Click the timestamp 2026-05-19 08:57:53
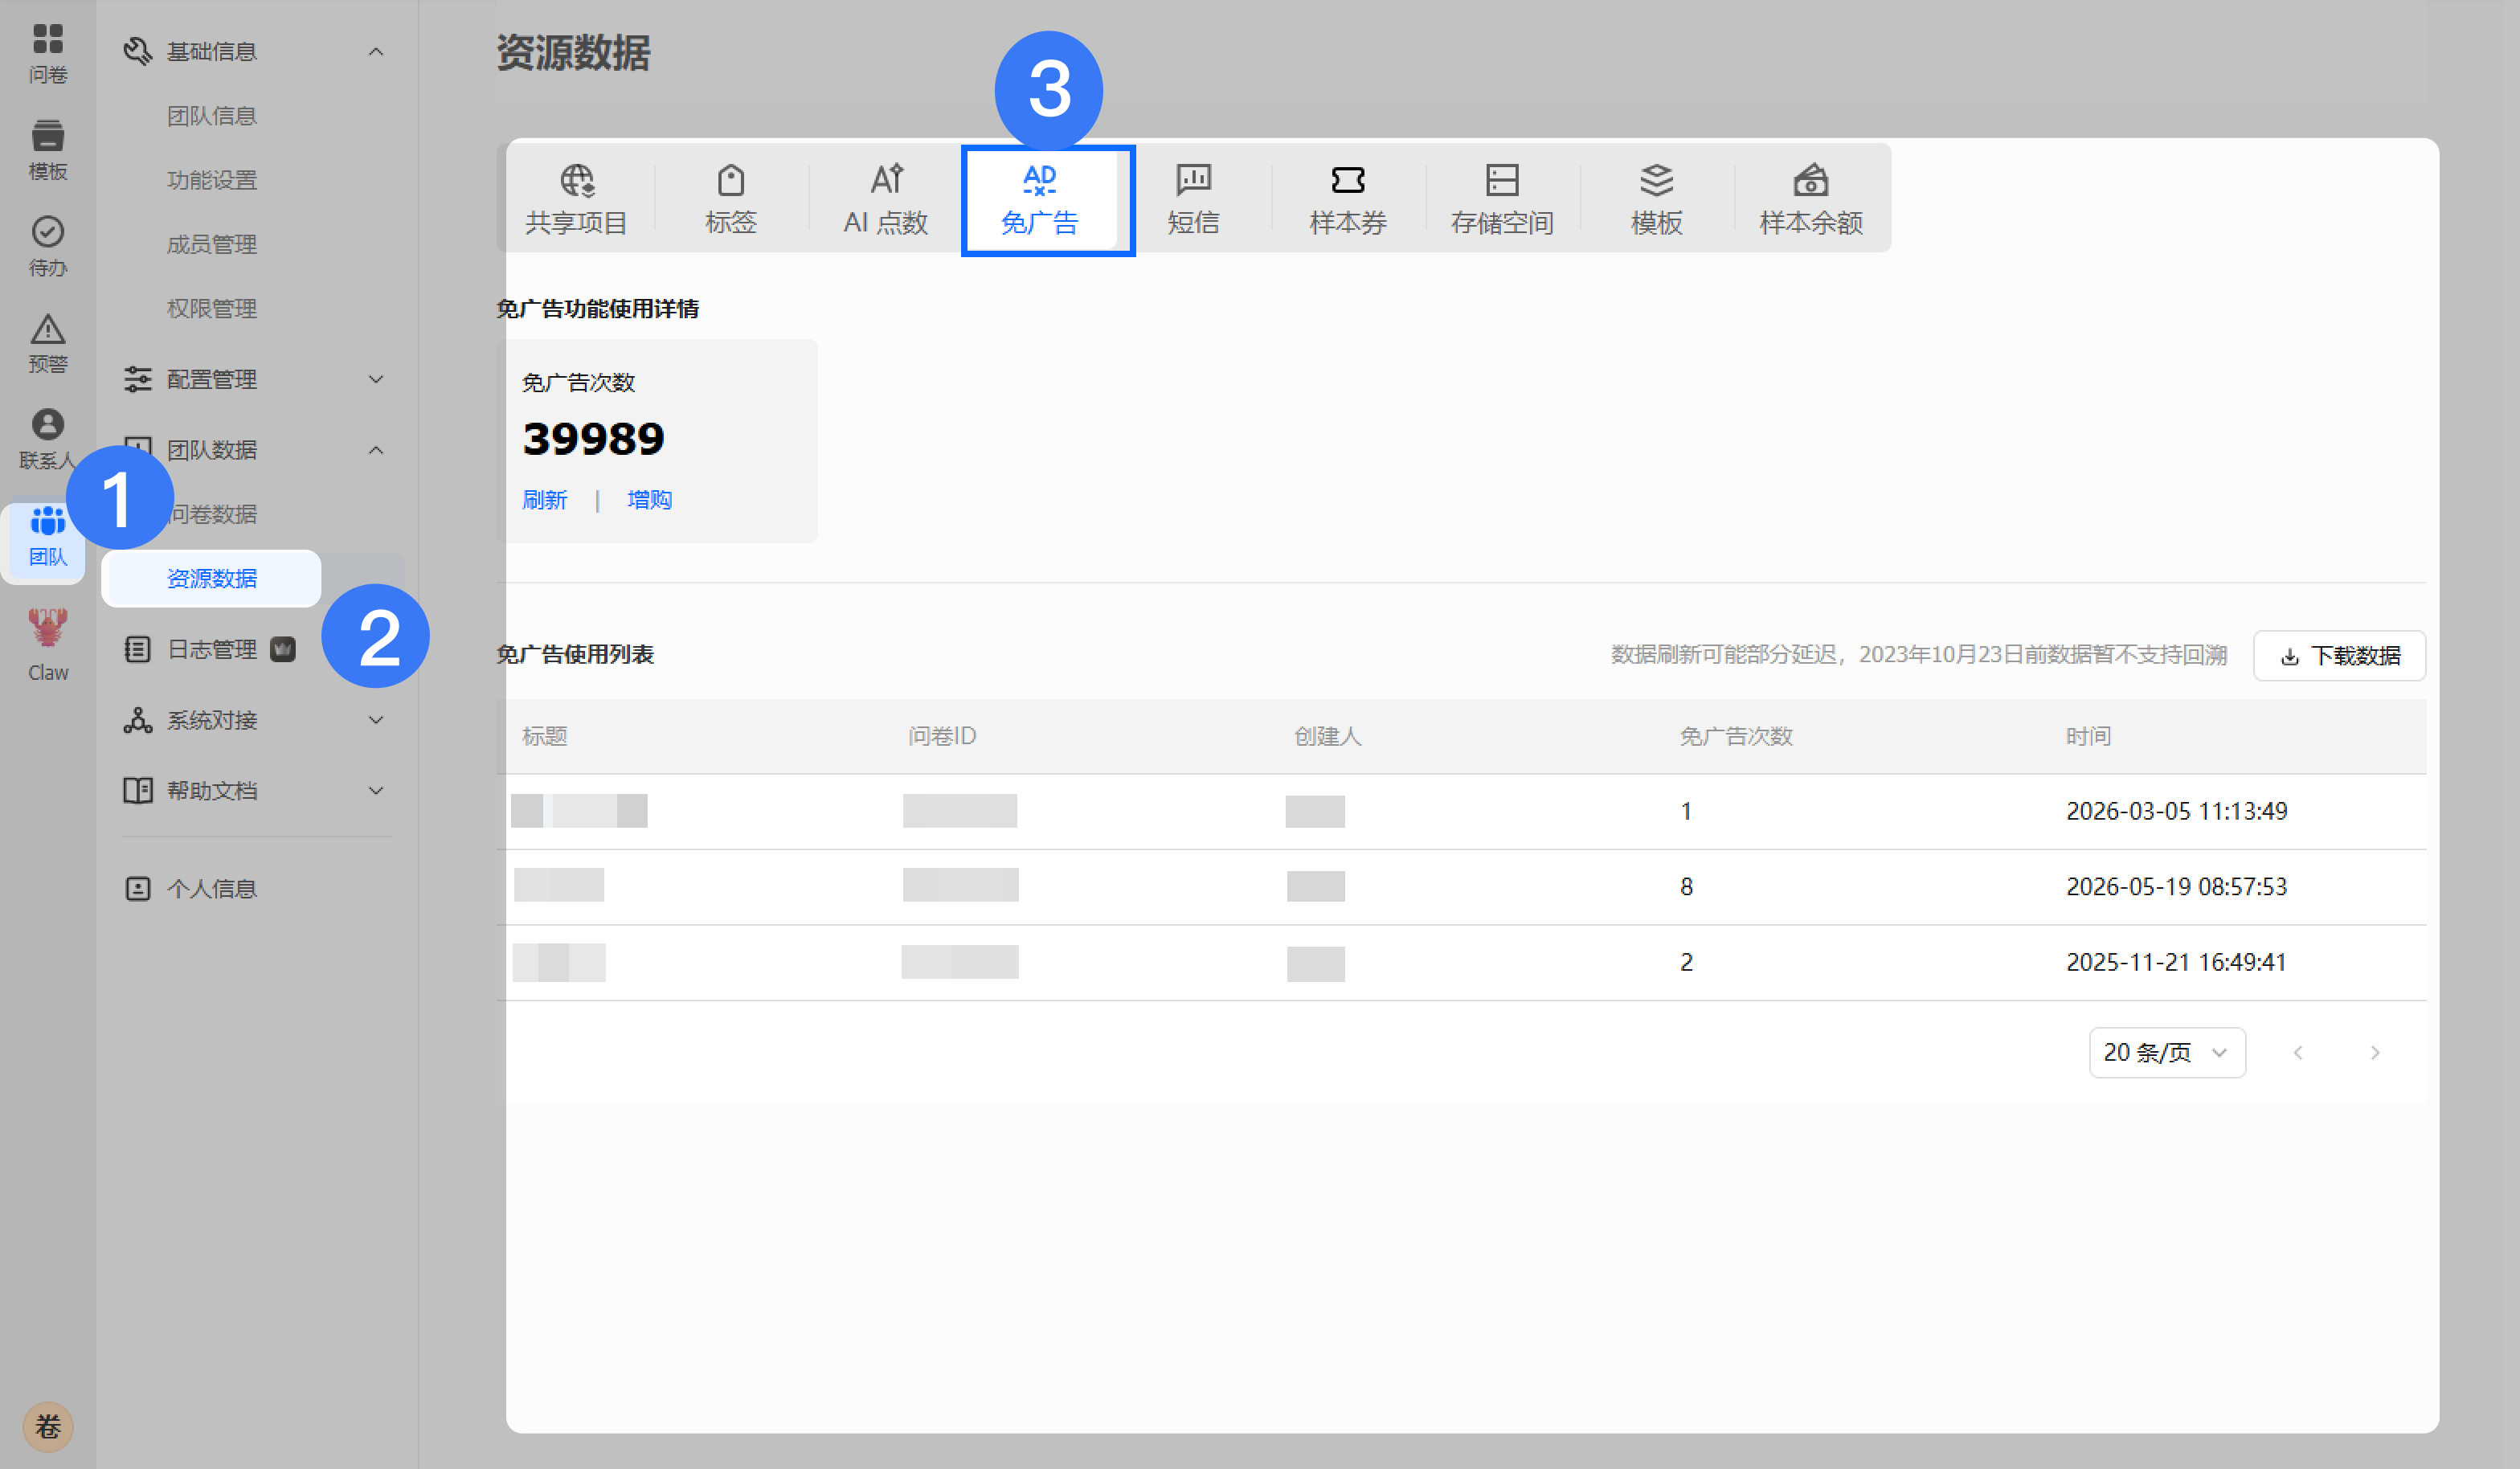Image resolution: width=2520 pixels, height=1469 pixels. point(2177,886)
